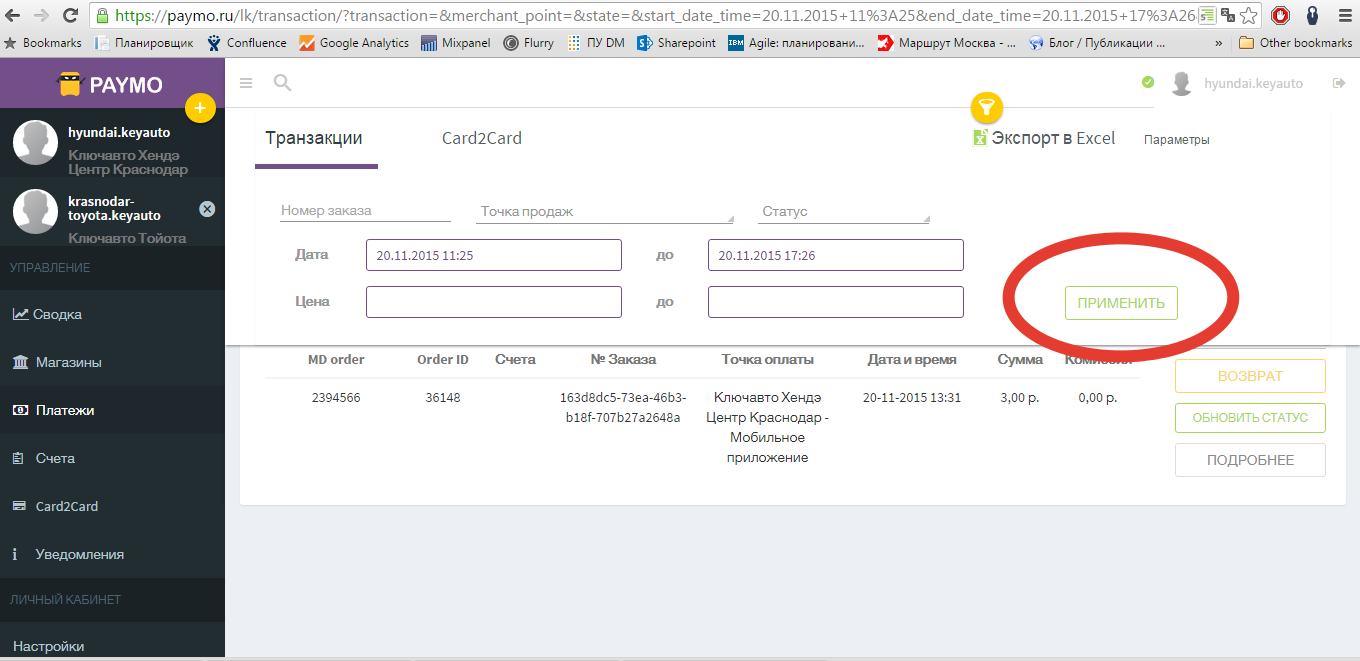Image resolution: width=1360 pixels, height=661 pixels.
Task: Switch to the Card2Card tab
Action: click(482, 138)
